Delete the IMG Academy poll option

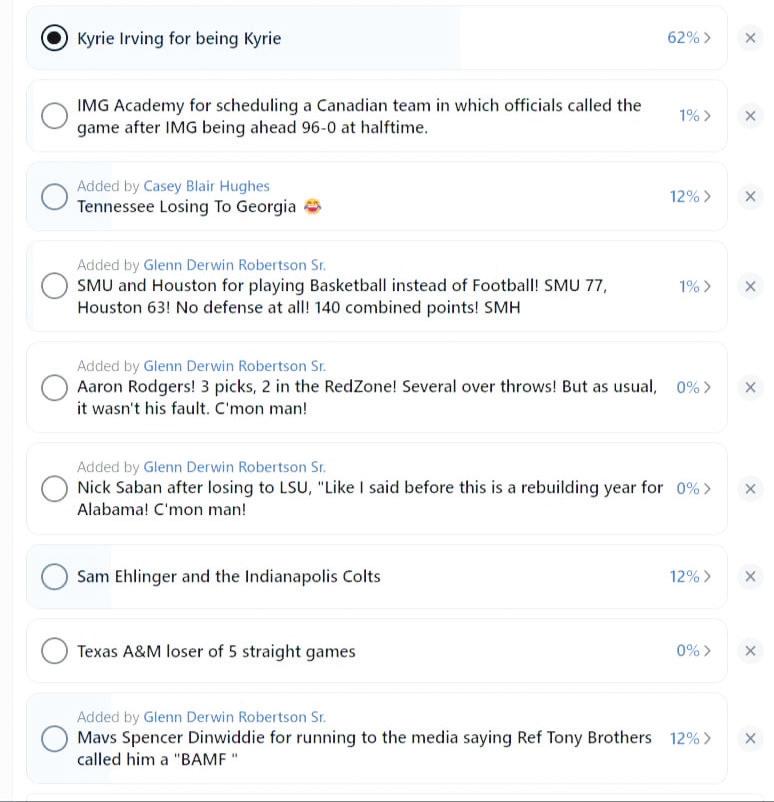[x=750, y=116]
